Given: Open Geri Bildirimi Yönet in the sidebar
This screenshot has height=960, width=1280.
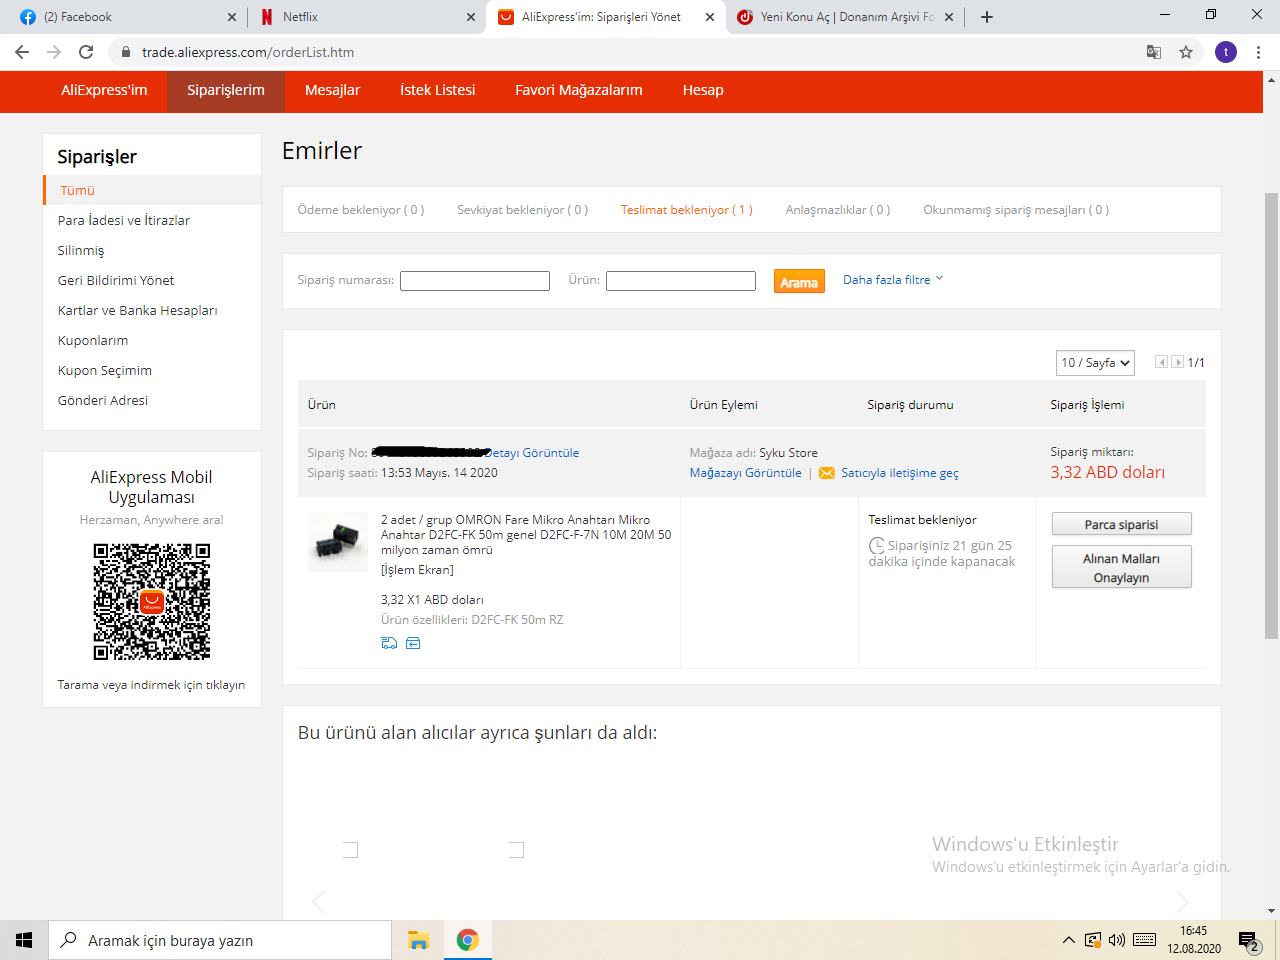Looking at the screenshot, I should 116,280.
